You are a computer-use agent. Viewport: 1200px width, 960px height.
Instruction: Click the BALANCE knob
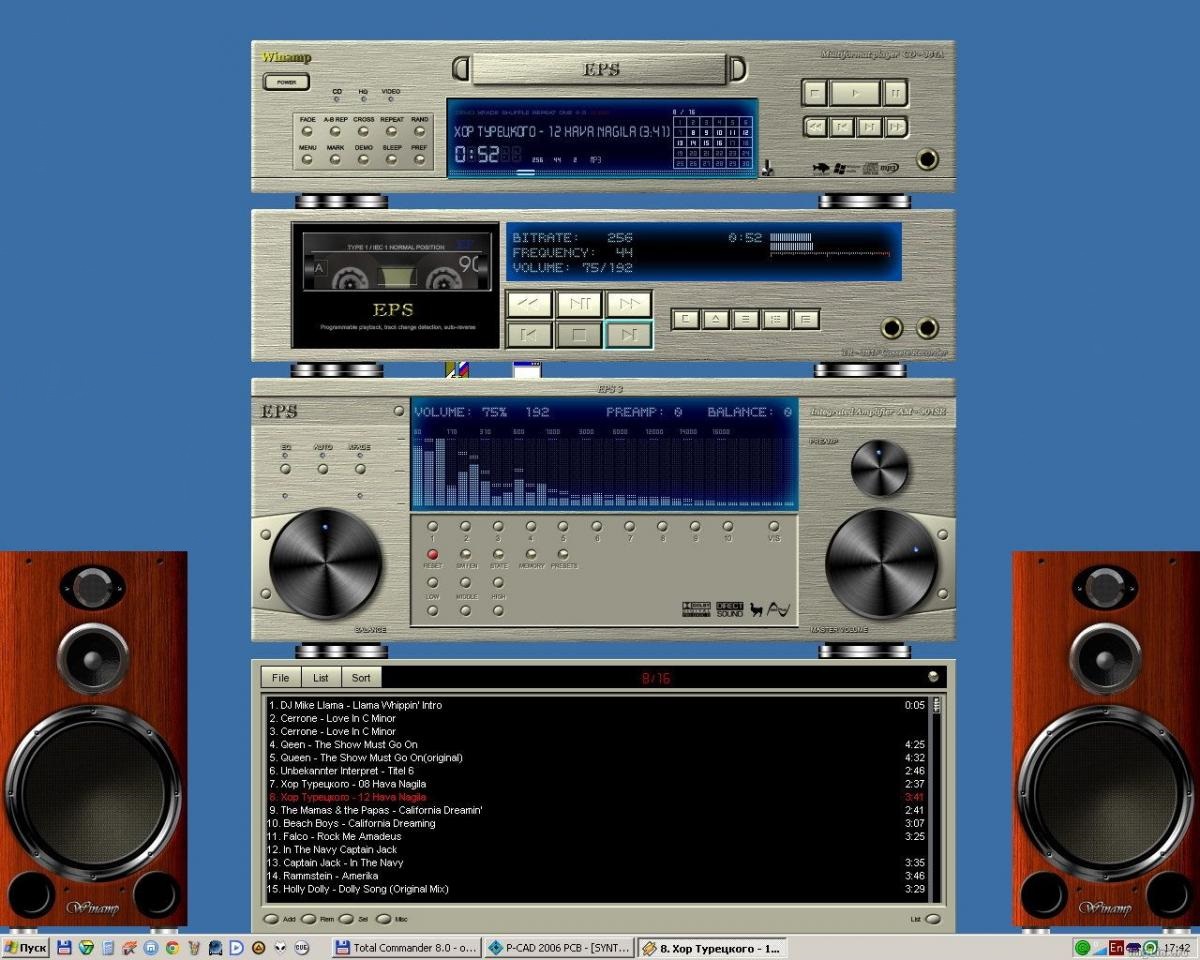[326, 563]
